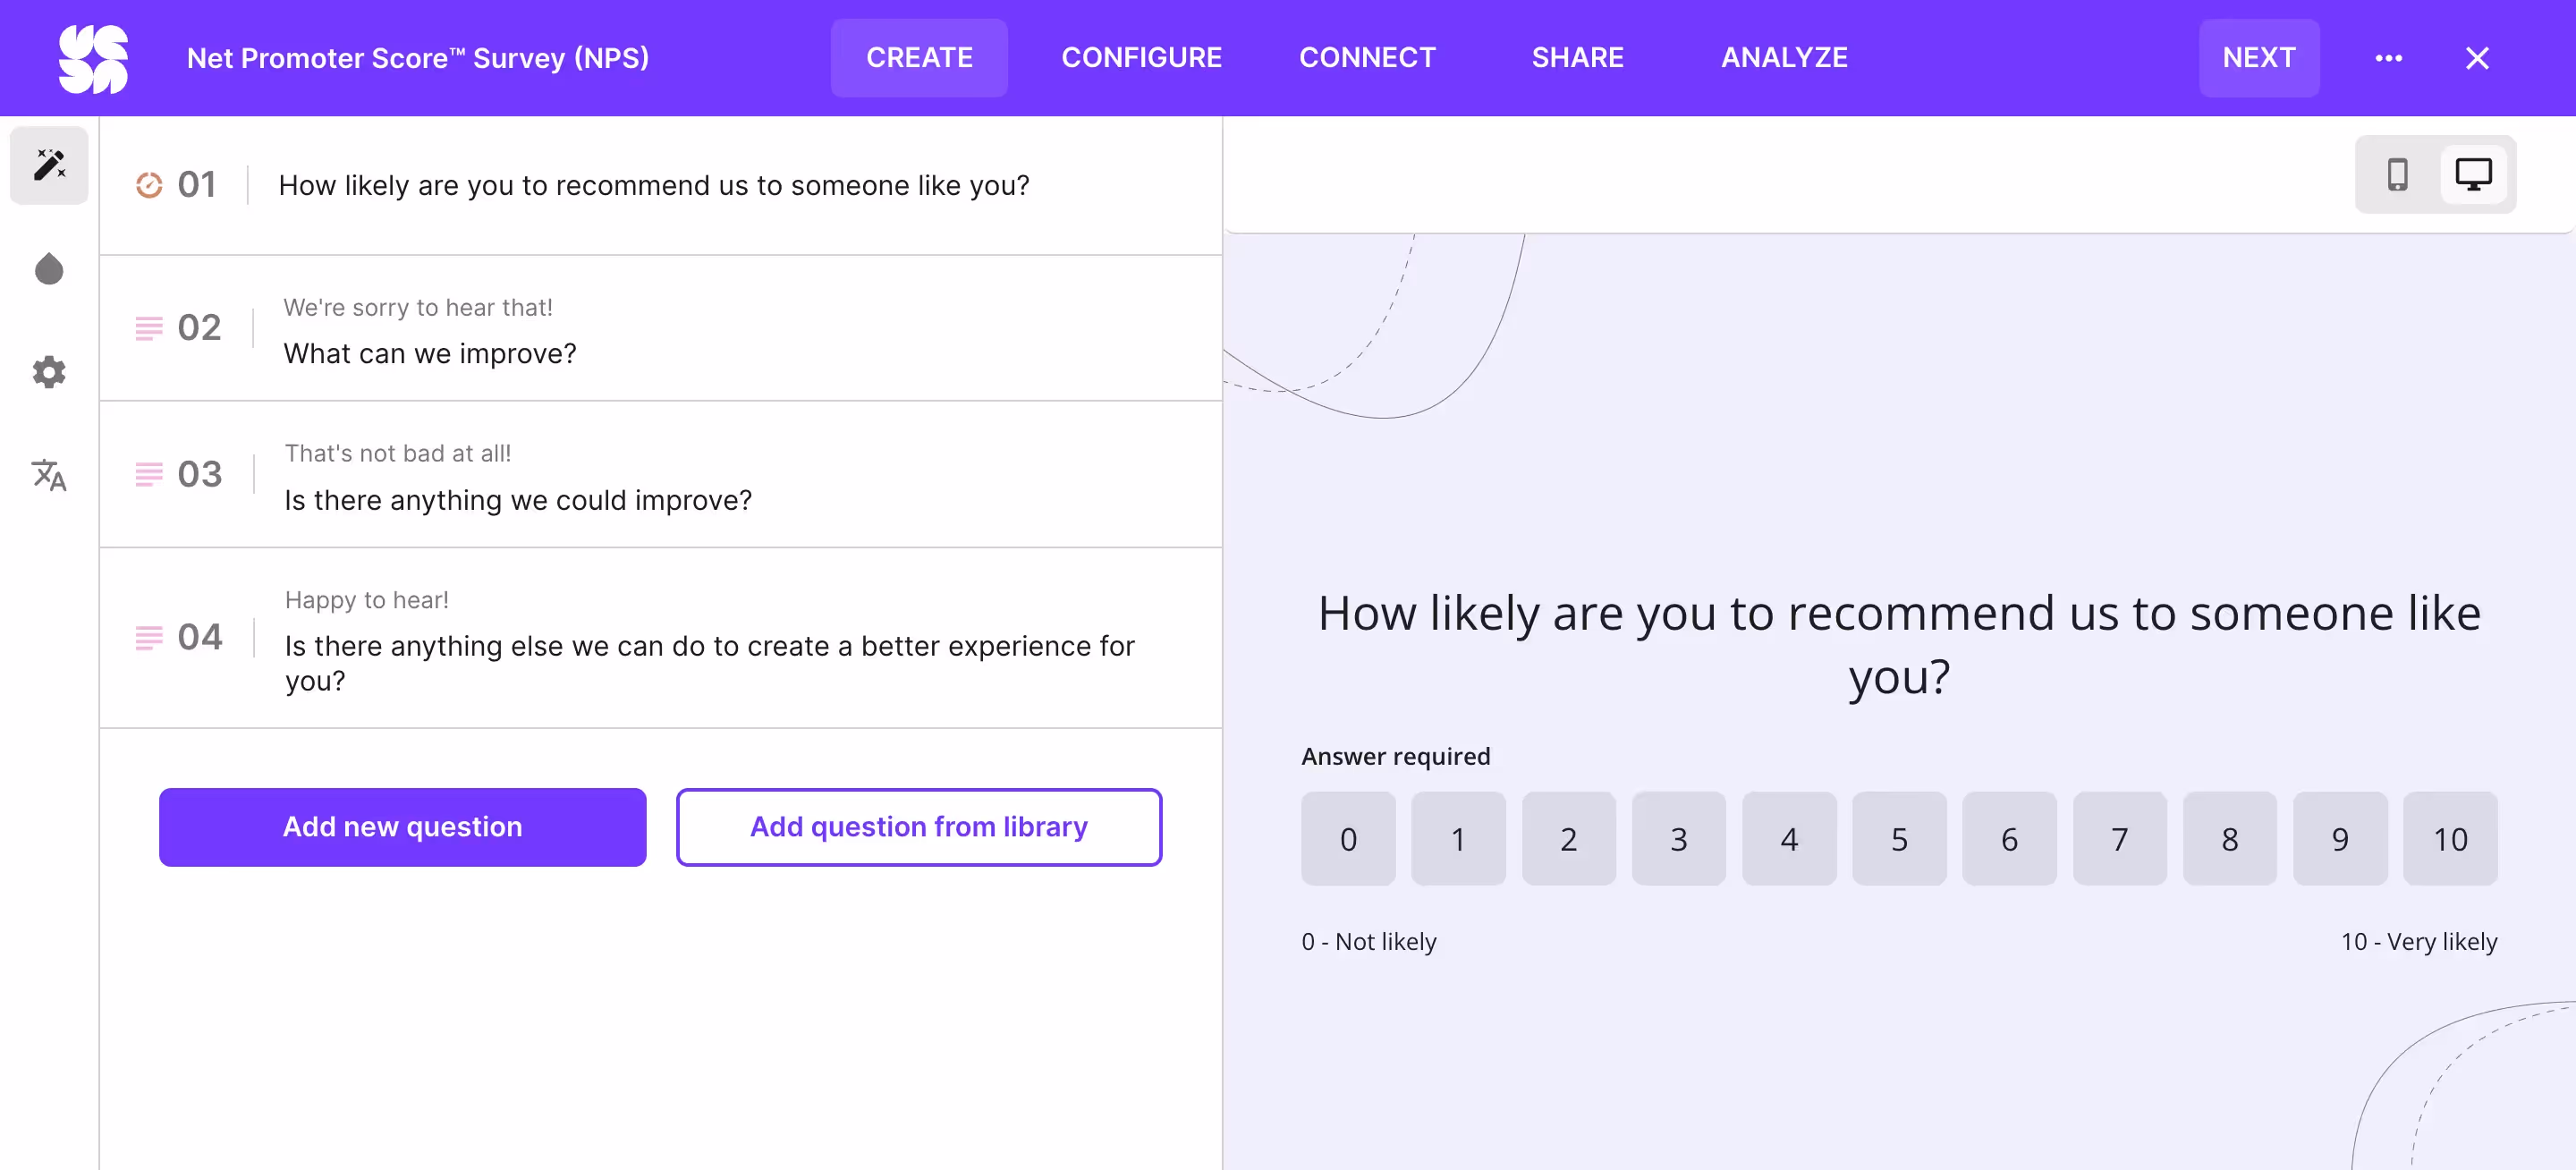
Task: Click Add new question button
Action: point(402,827)
